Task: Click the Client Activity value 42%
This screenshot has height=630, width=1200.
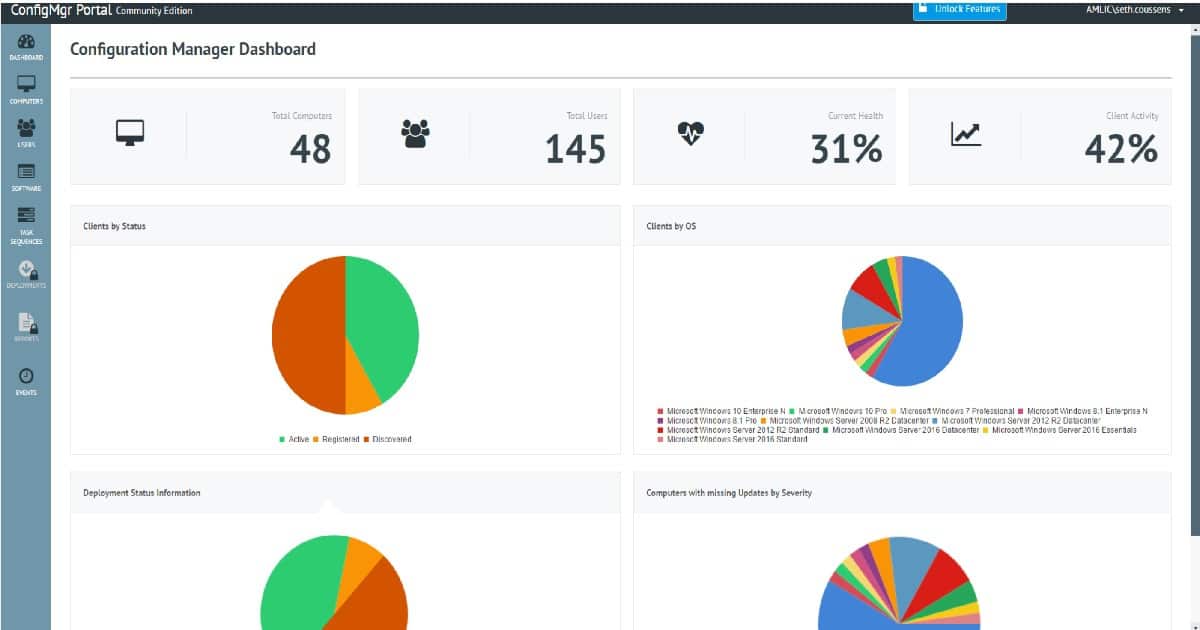Action: (x=1121, y=150)
